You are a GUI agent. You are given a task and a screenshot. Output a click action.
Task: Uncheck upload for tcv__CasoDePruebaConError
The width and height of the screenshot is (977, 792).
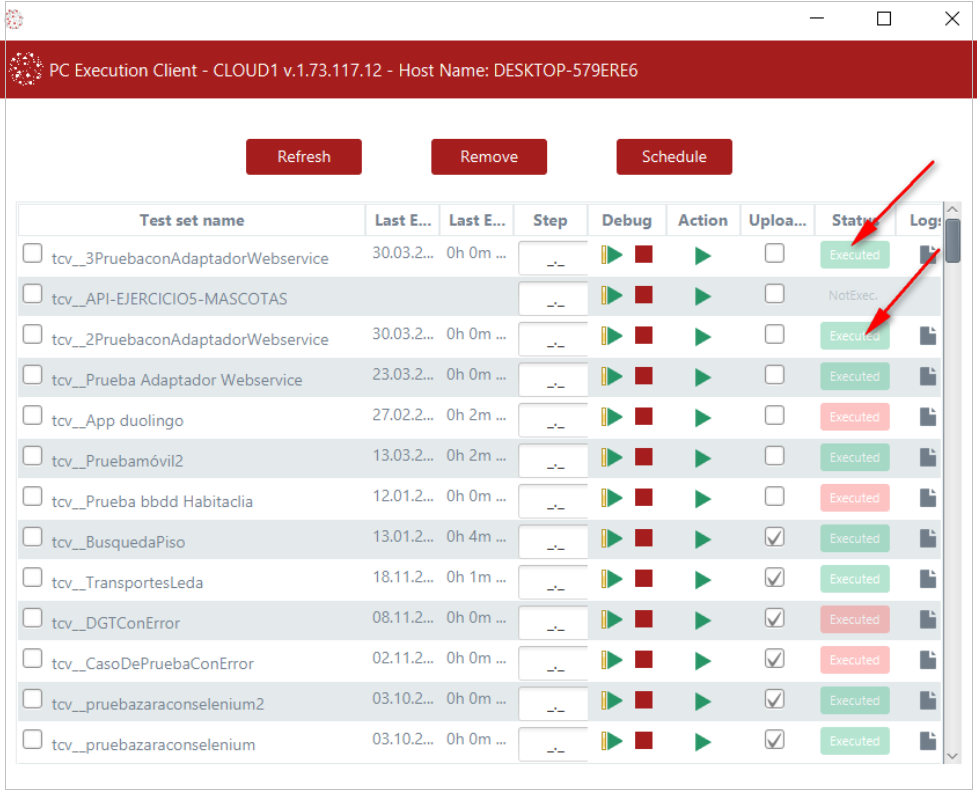pyautogui.click(x=775, y=658)
